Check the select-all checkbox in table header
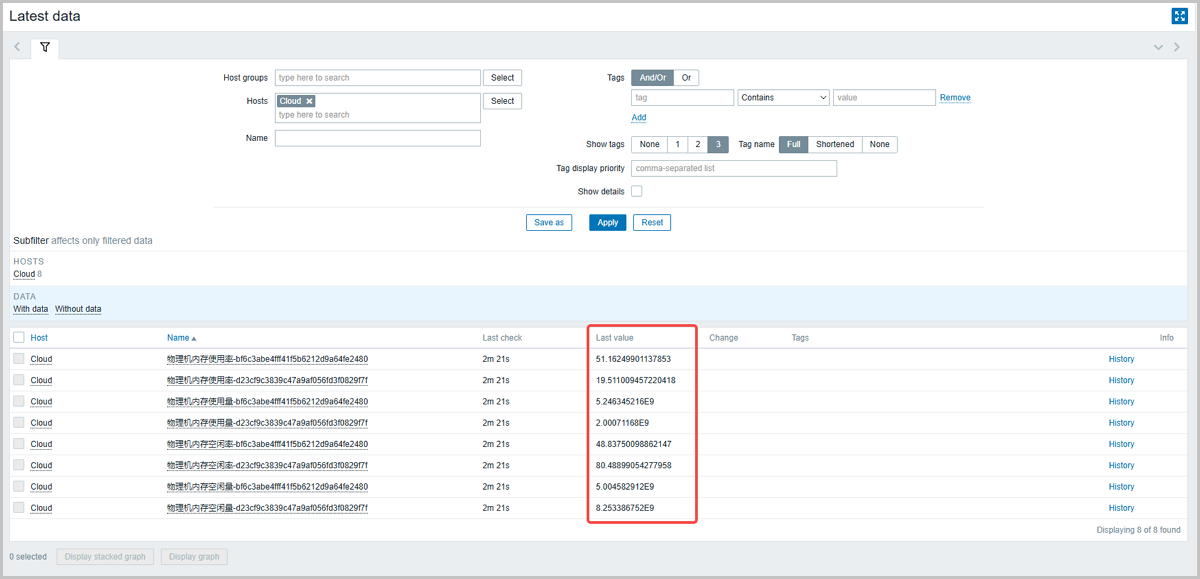Viewport: 1200px width, 579px height. pos(19,338)
